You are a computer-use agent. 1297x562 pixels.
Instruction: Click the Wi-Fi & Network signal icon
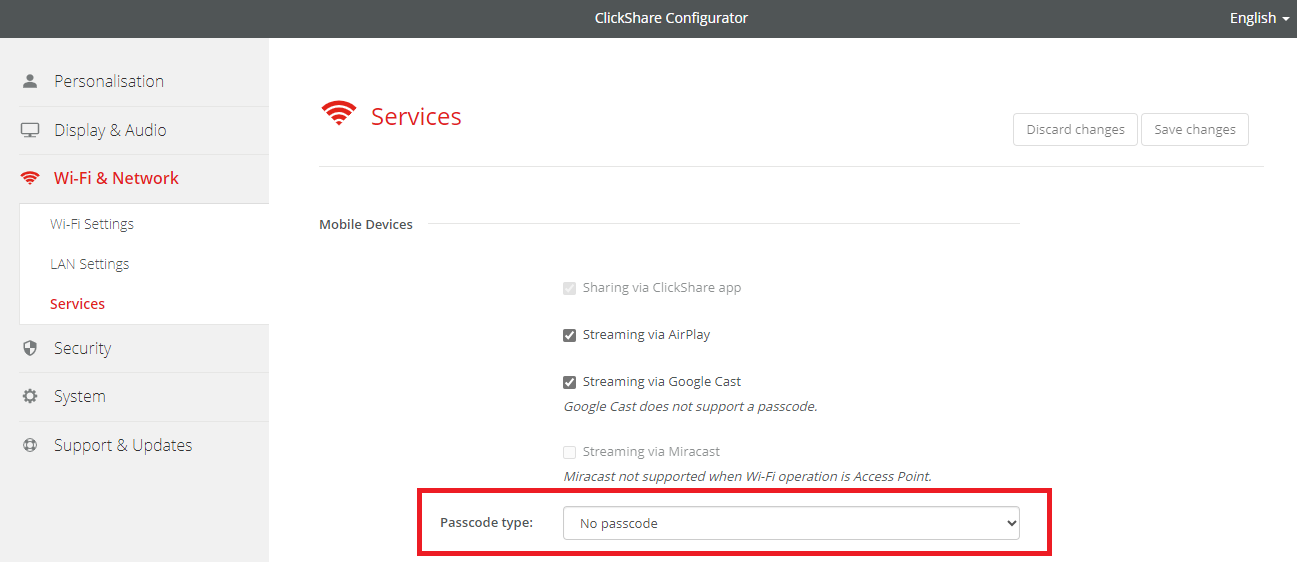[30, 178]
